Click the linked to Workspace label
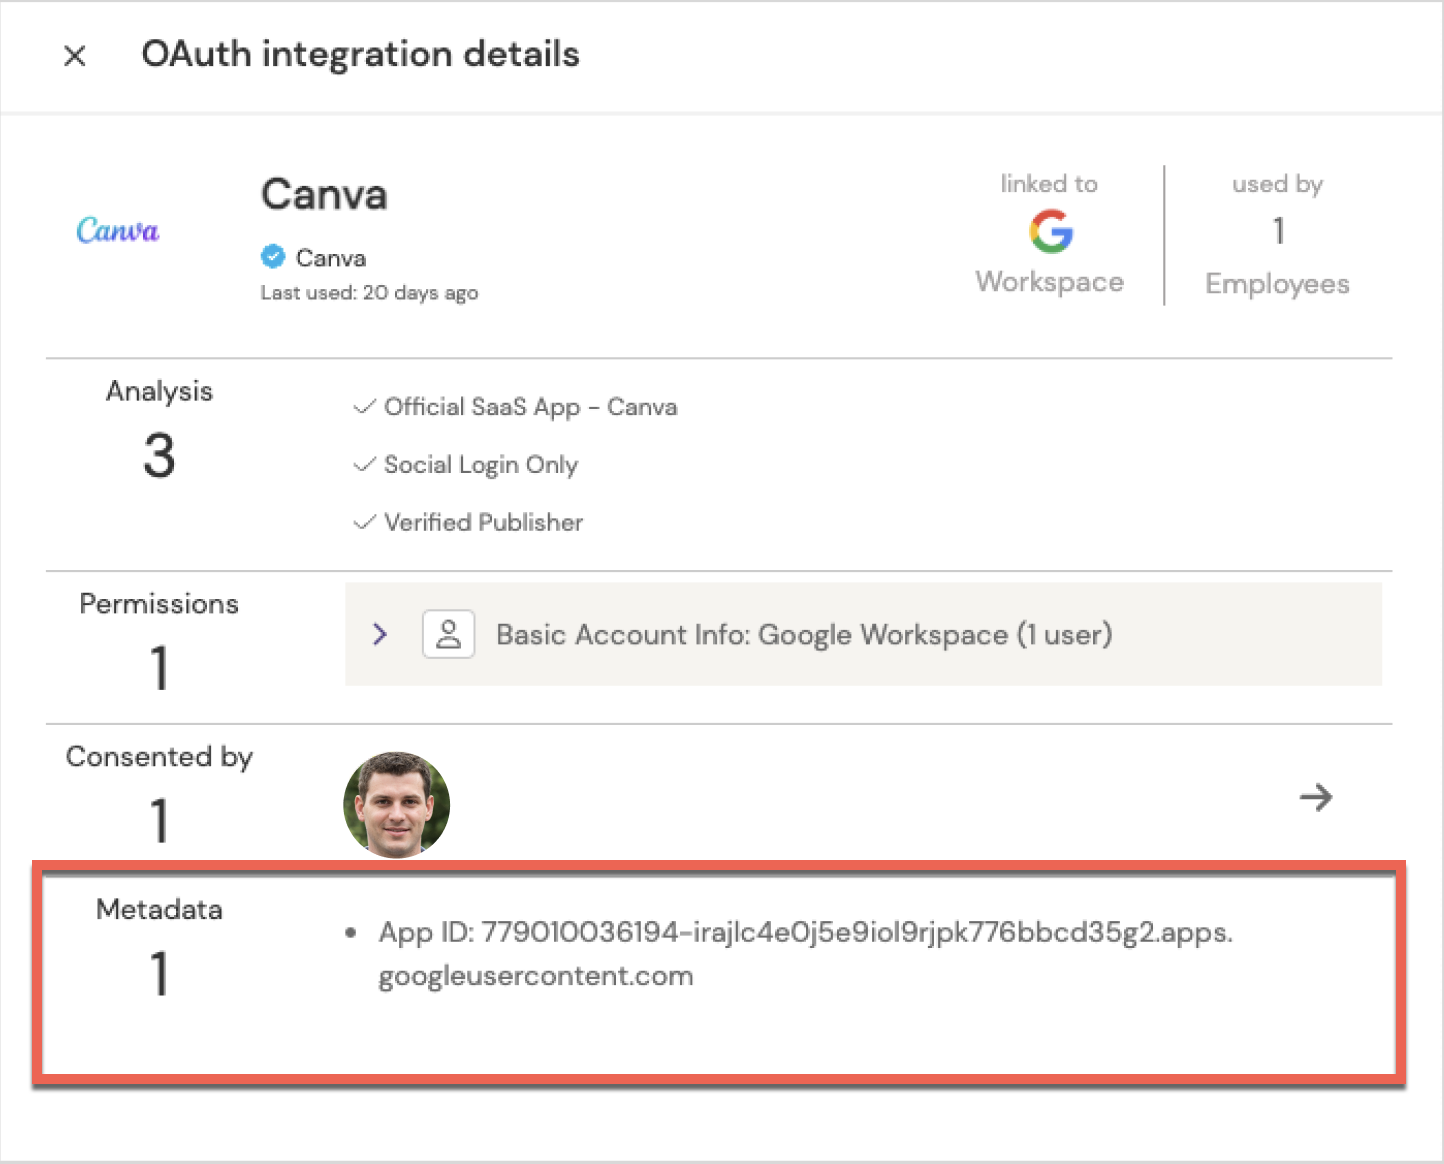 coord(1049,282)
